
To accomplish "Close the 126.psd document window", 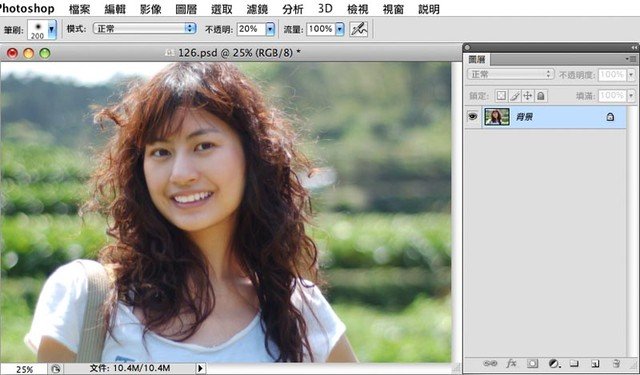I will click(x=12, y=53).
